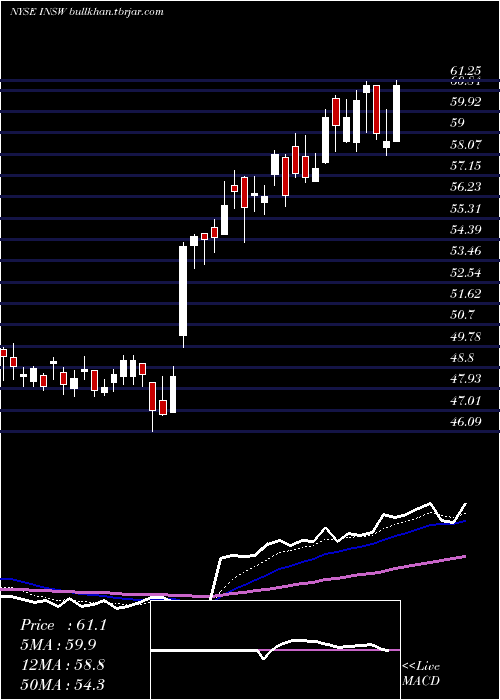Screen dimensions: 500x700
Task: Click the blue 12MA line at its right end
Action: [x=464, y=521]
